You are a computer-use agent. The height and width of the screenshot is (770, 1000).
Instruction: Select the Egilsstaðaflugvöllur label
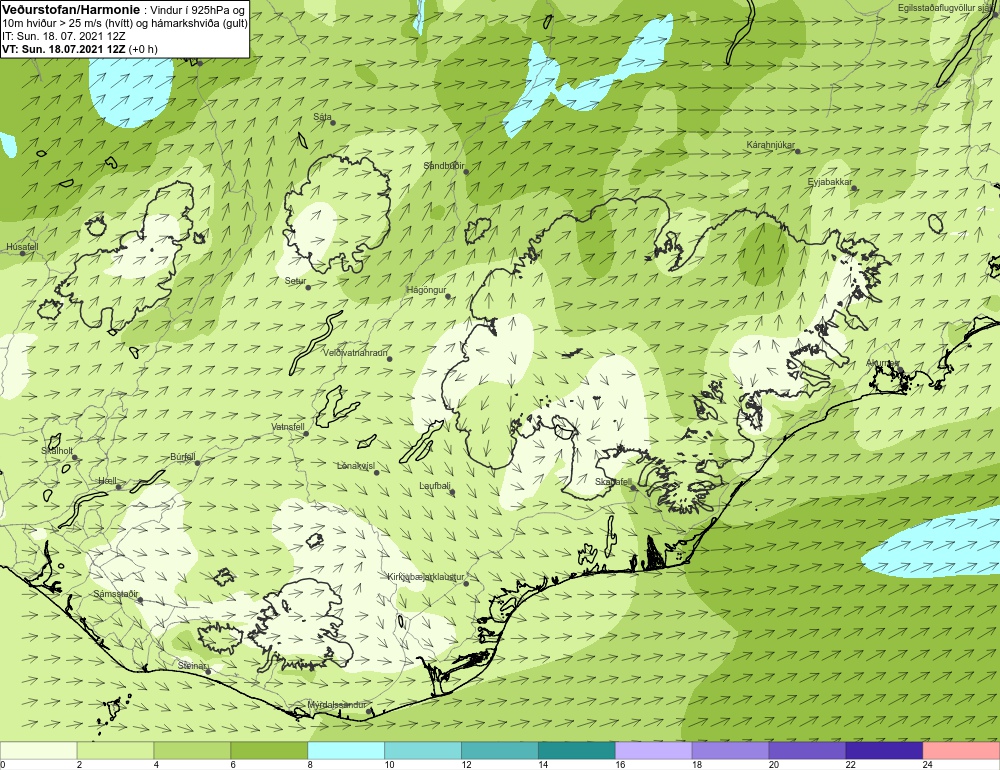[946, 8]
